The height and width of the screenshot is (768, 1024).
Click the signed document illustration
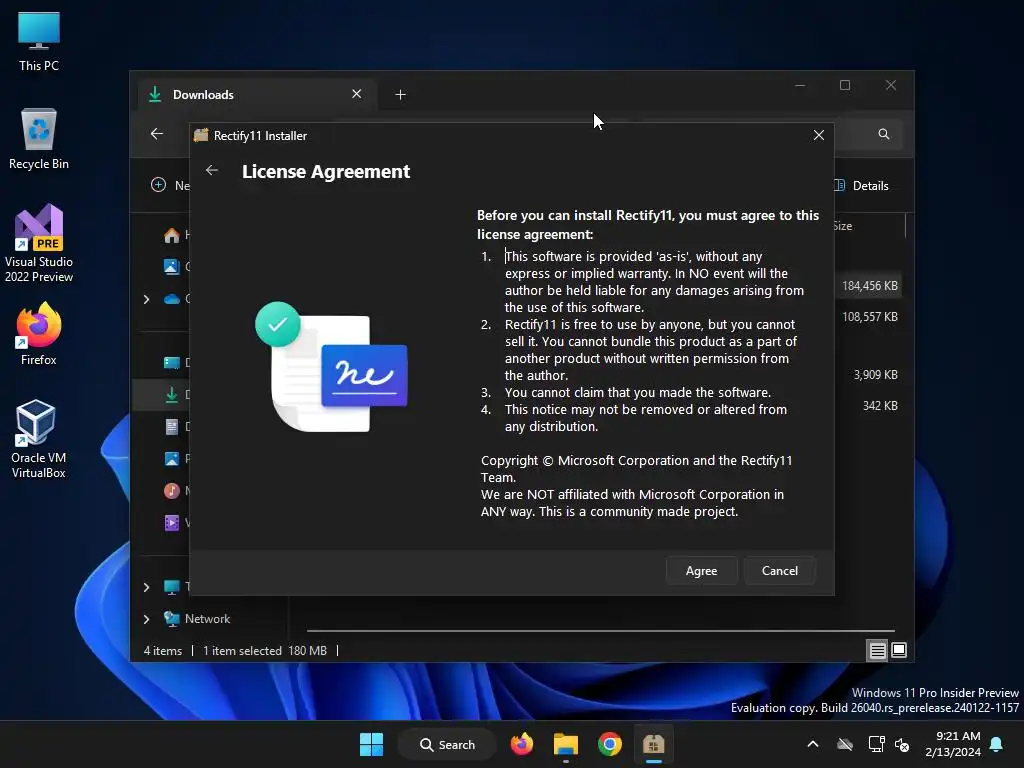click(332, 367)
